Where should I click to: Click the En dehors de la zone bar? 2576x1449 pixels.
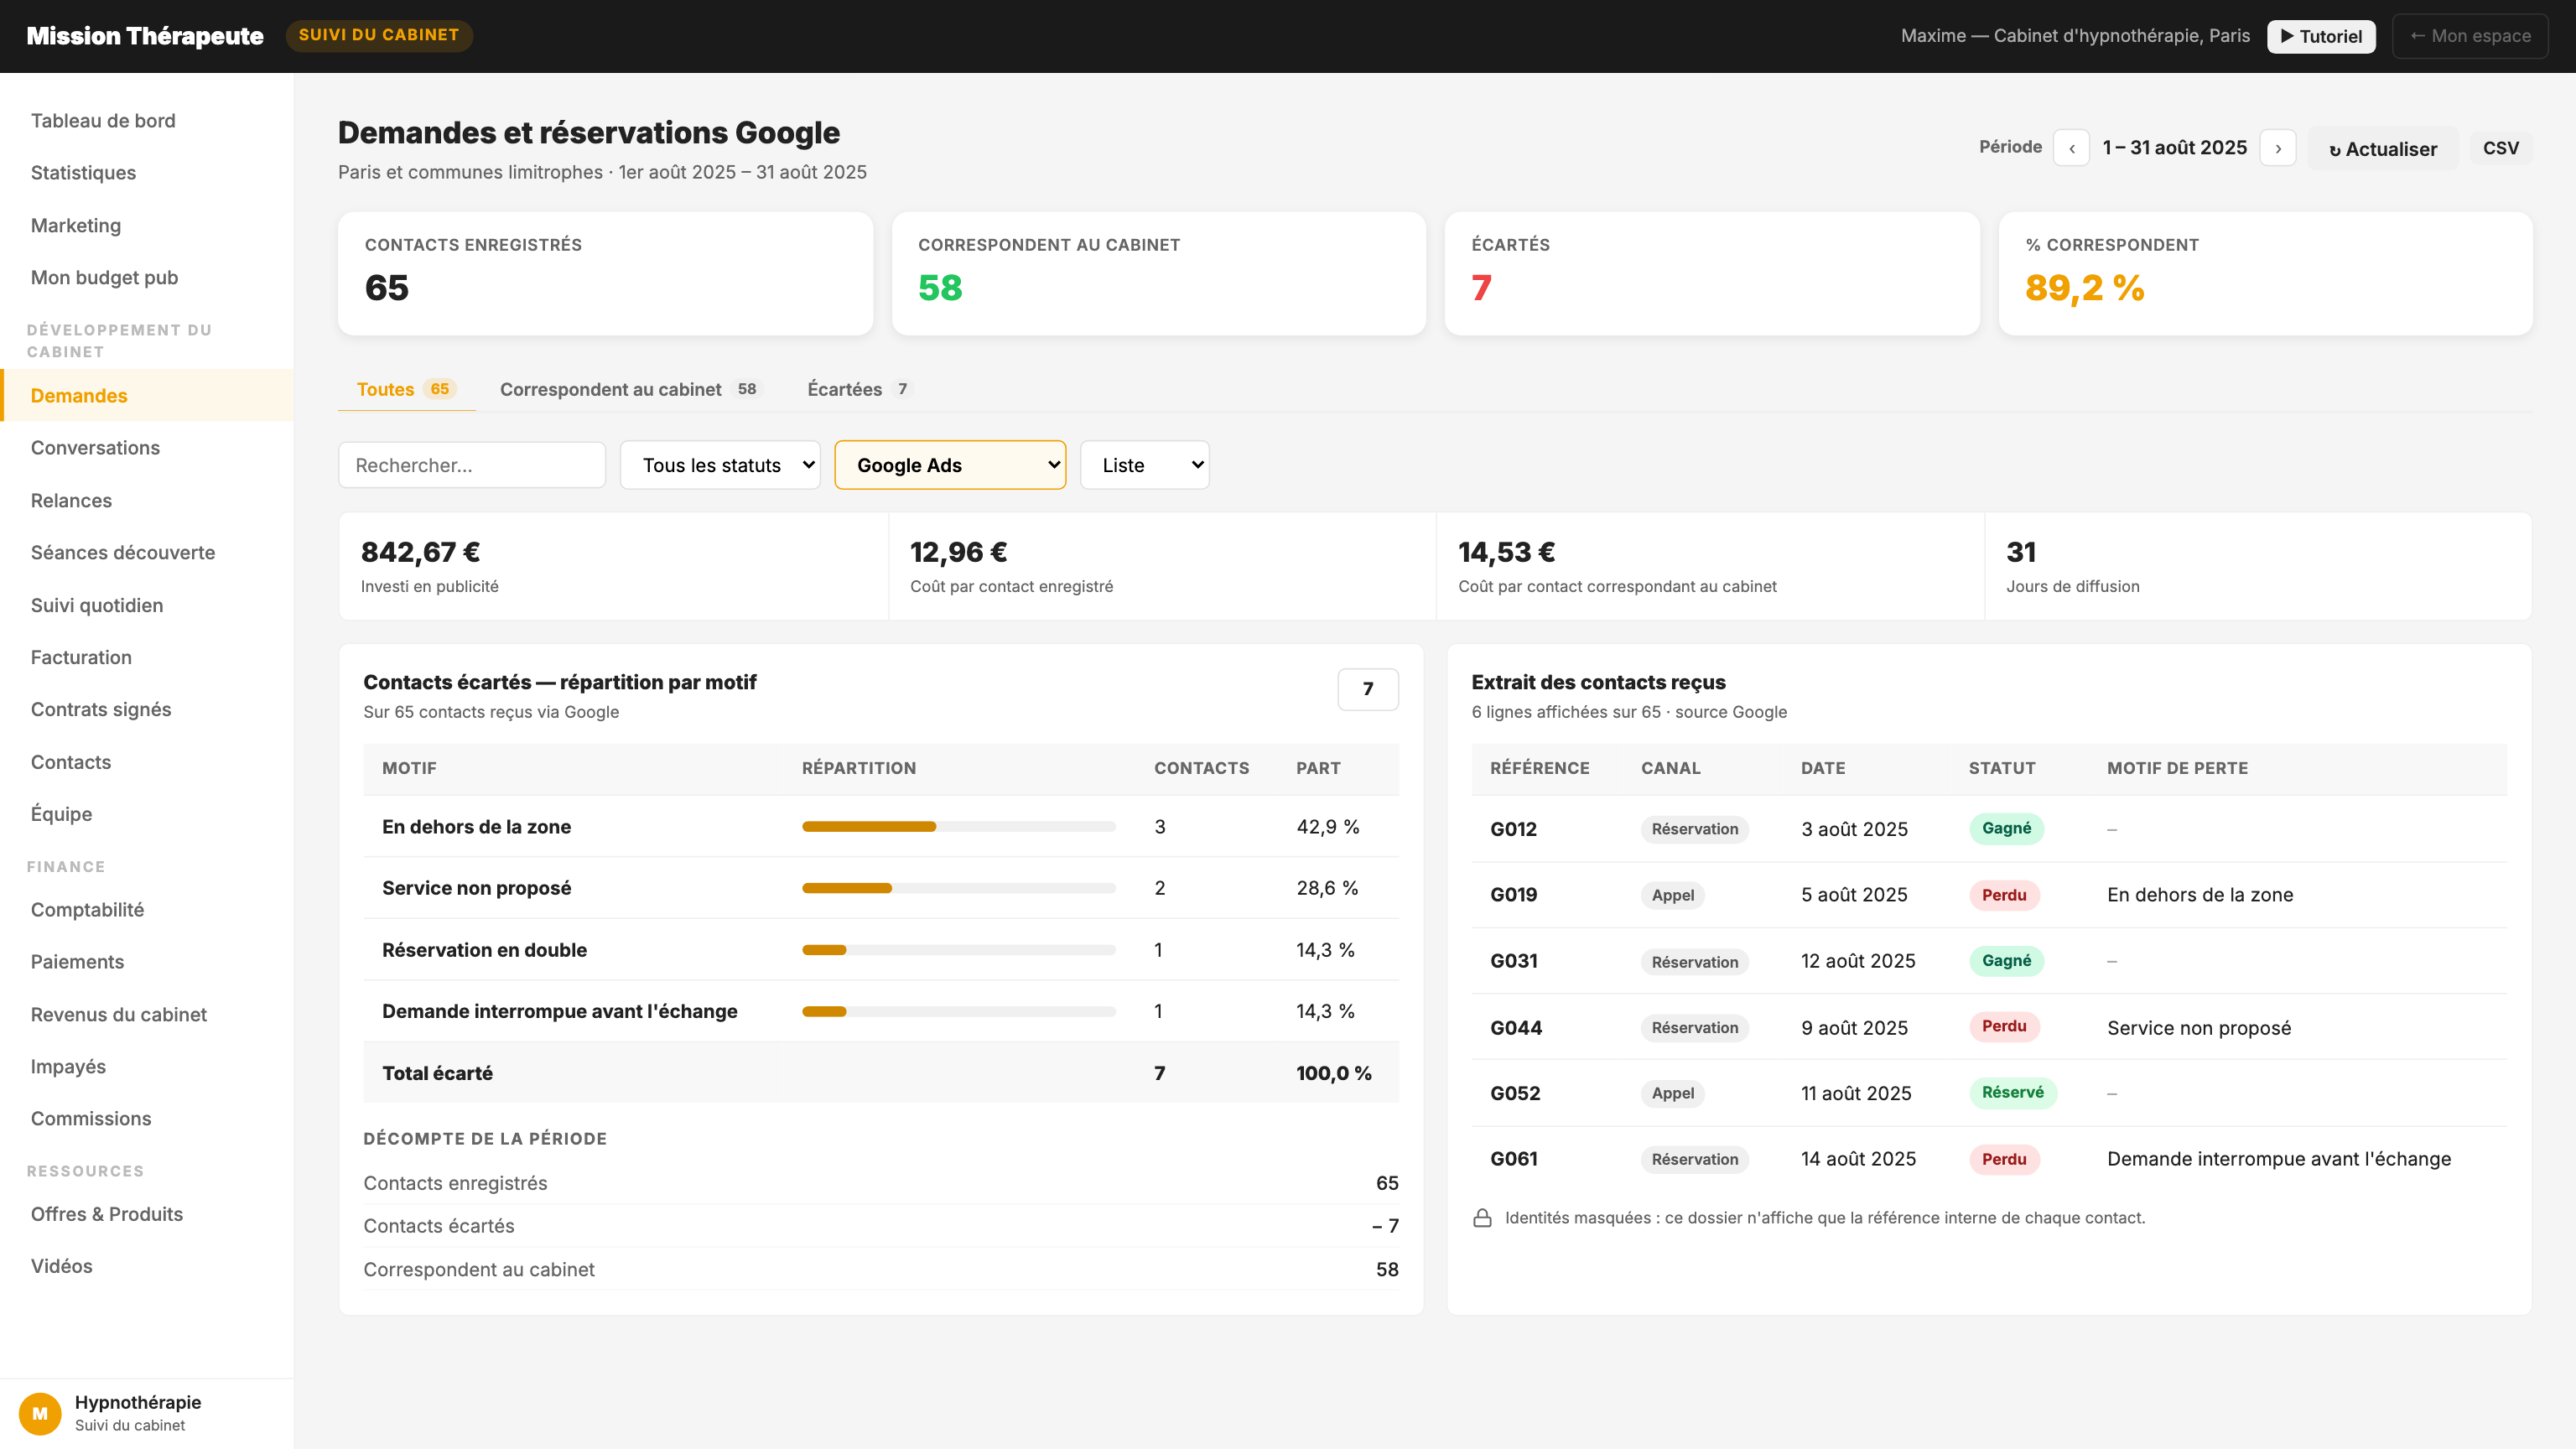[958, 827]
